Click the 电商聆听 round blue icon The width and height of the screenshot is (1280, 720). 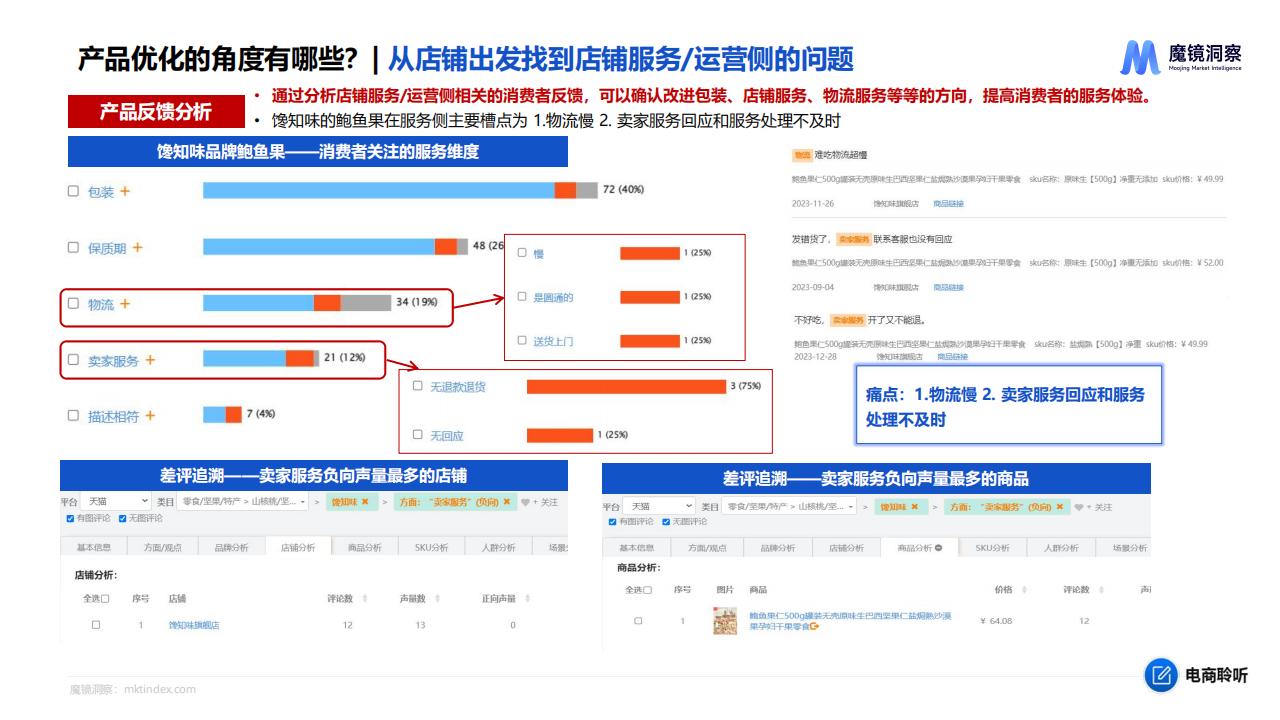1161,676
